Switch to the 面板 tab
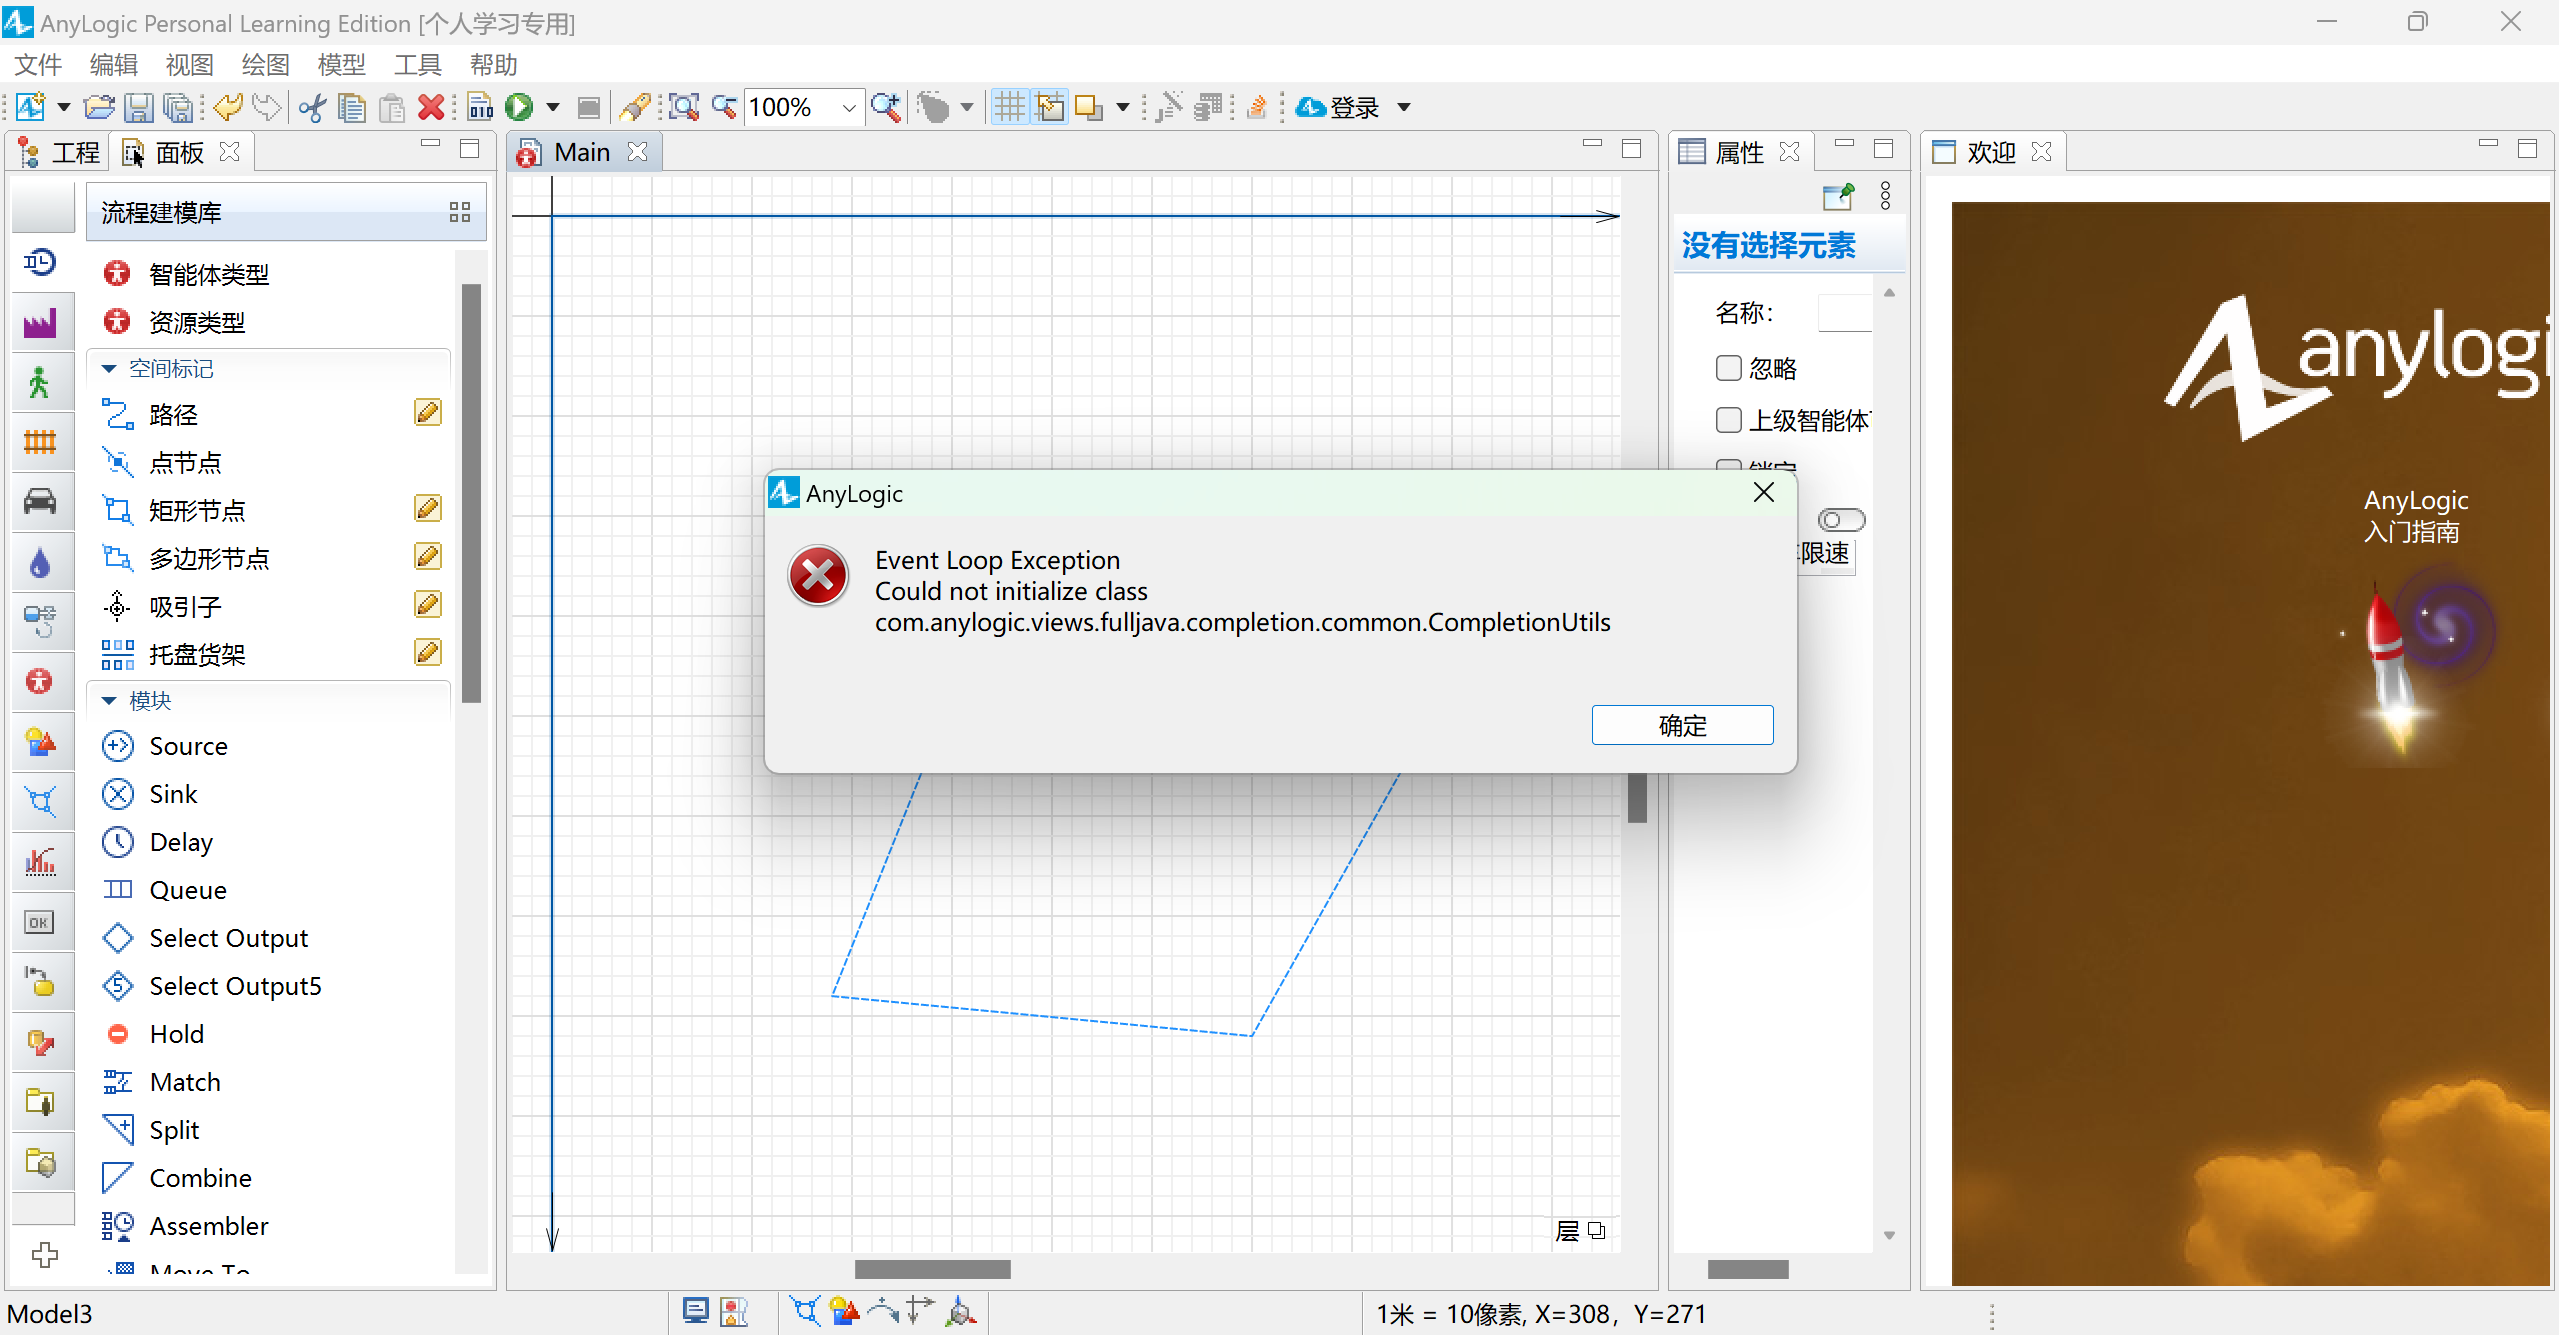 180,152
